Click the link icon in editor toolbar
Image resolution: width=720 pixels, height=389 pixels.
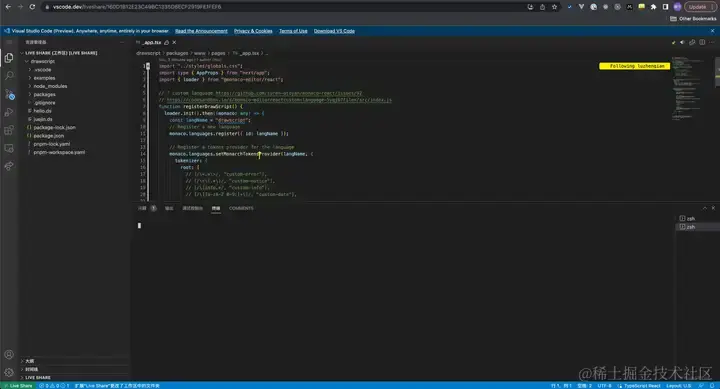click(692, 42)
